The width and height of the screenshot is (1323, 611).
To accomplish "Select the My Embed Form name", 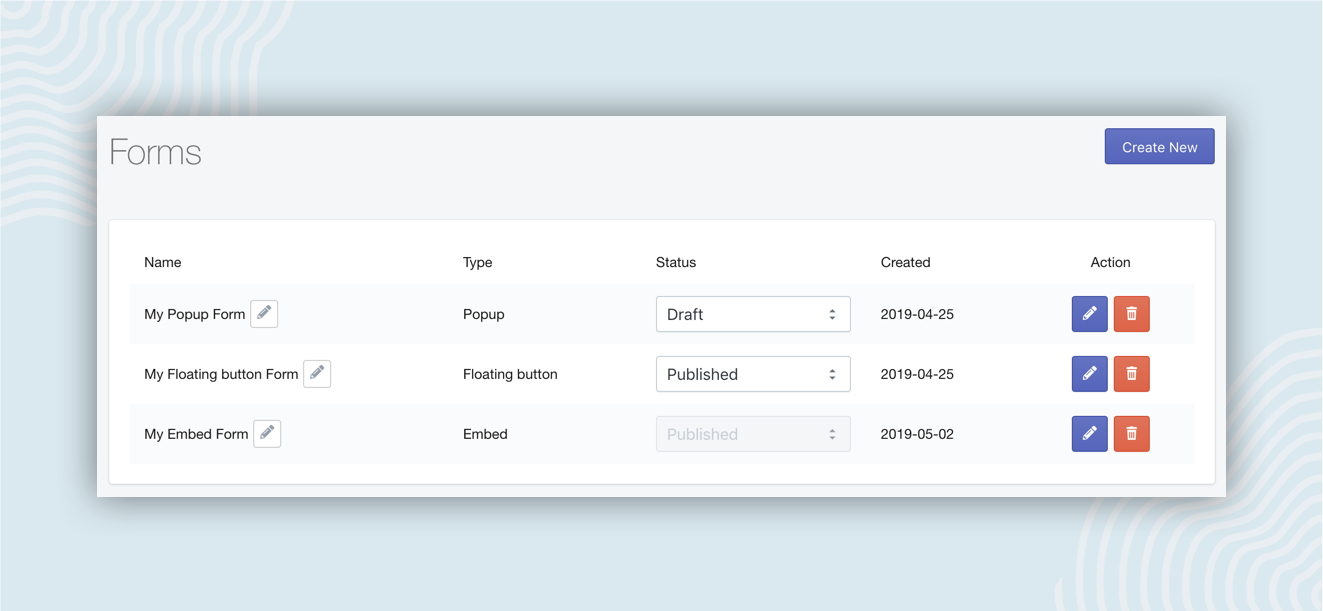I will [x=196, y=434].
